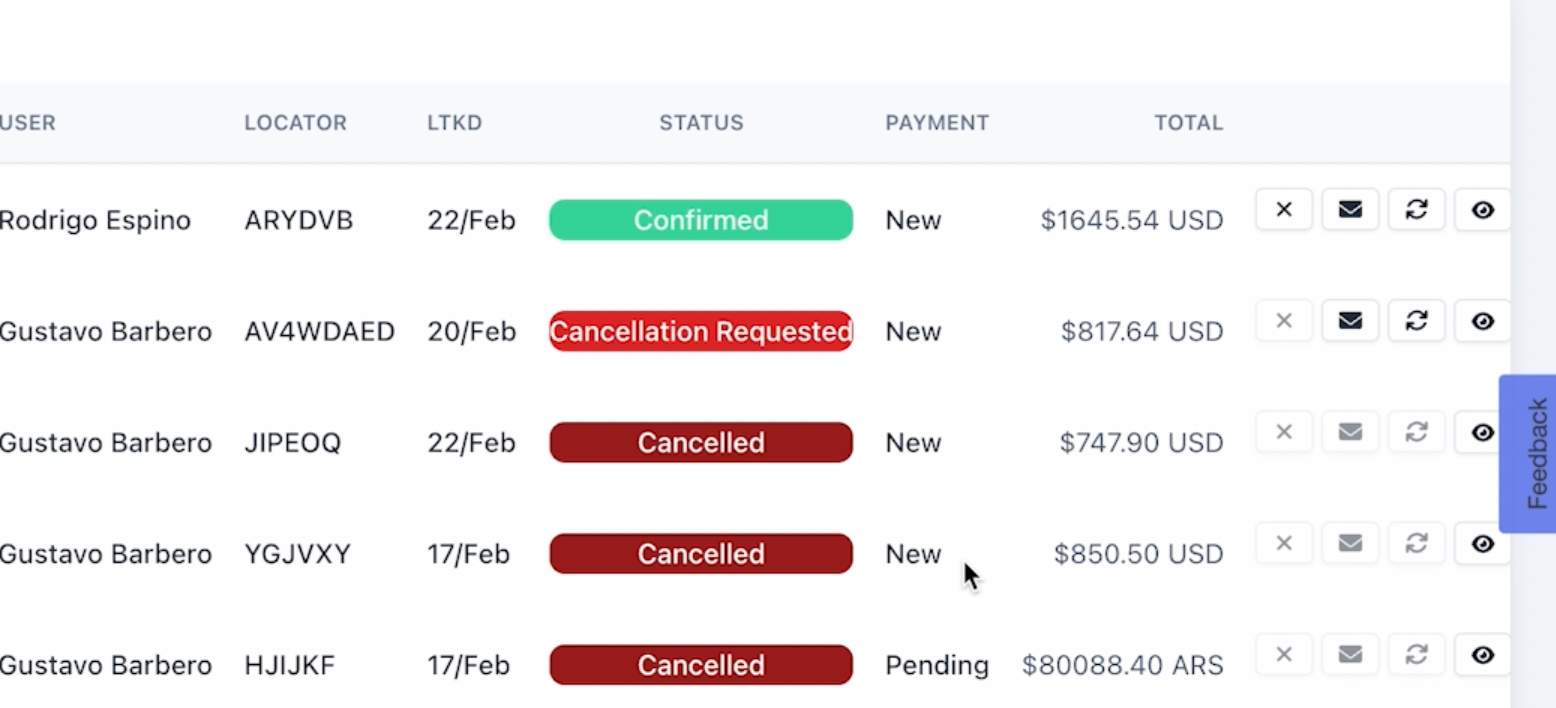Click envelope email icon in ARYDVB row

tap(1350, 210)
